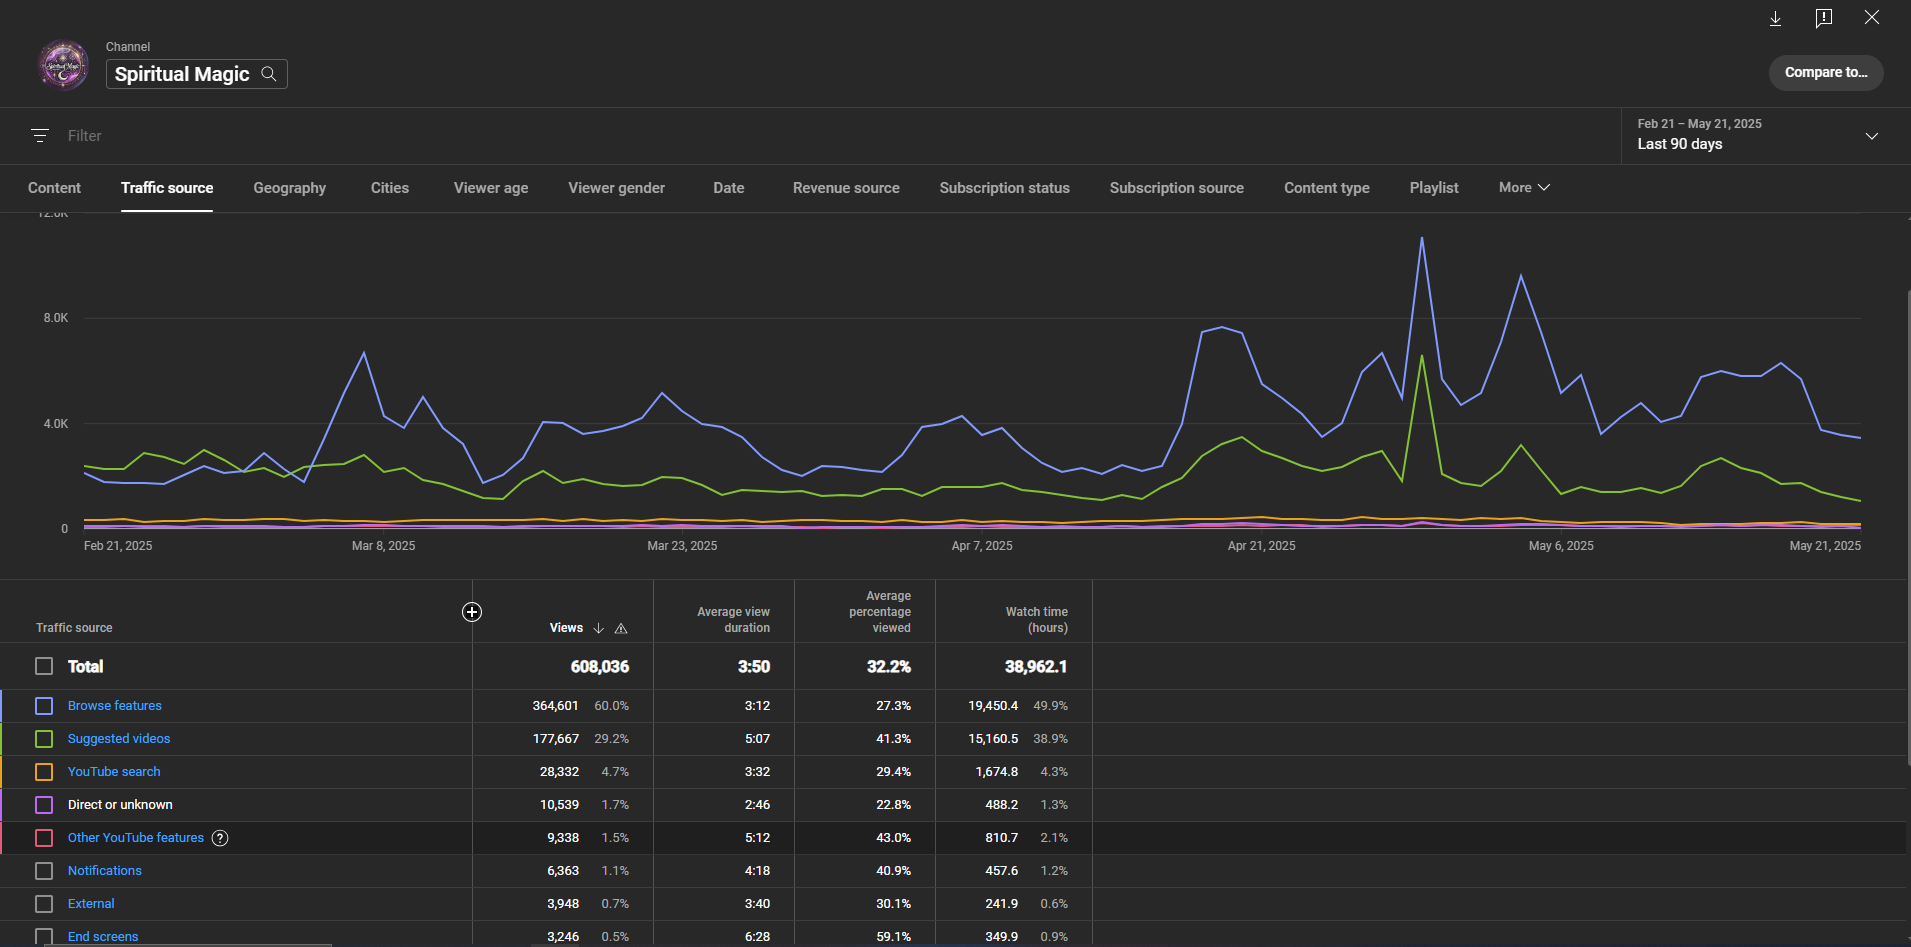Toggle Direct or unknown checkbox
Viewport: 1911px width, 947px height.
coord(44,805)
